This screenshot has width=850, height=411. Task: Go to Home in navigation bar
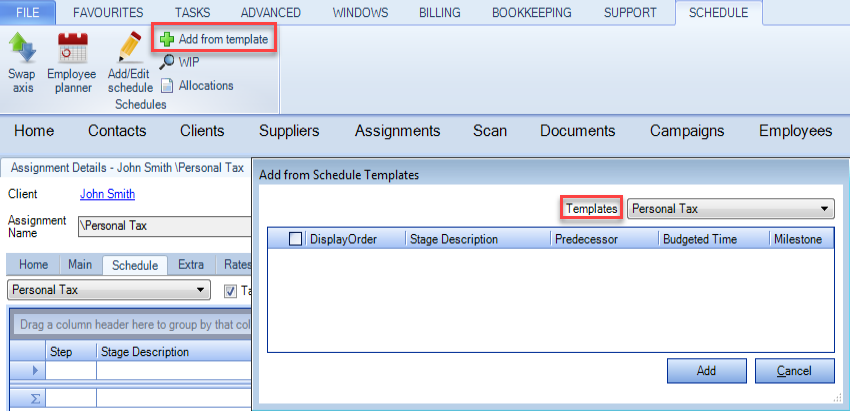click(x=34, y=131)
